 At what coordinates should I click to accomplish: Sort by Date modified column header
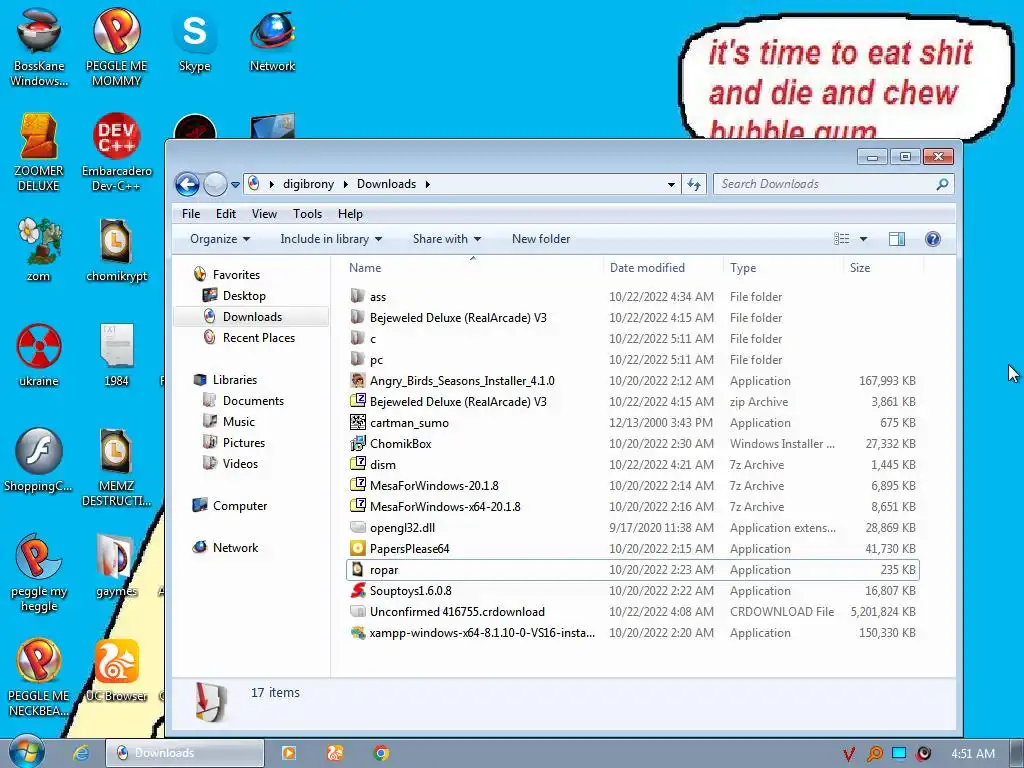664,268
